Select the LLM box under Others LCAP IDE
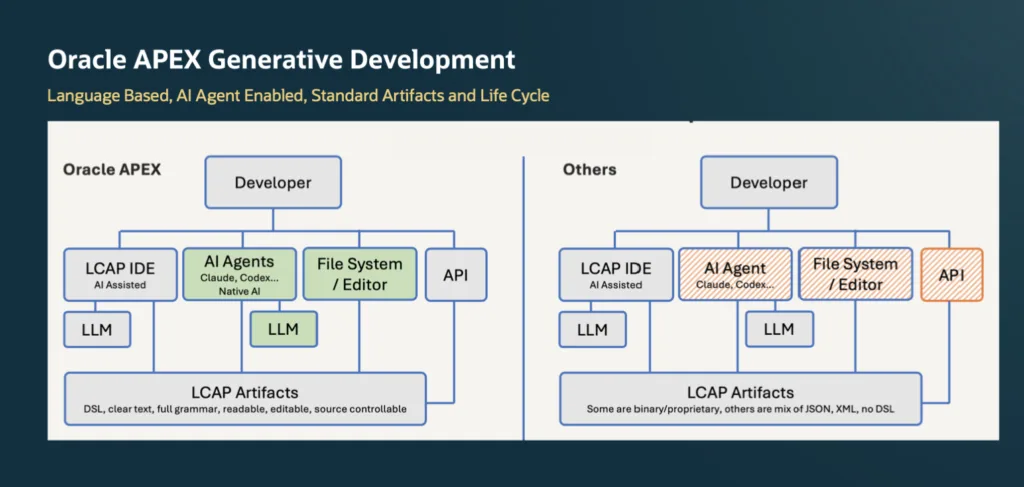This screenshot has height=487, width=1024. pyautogui.click(x=593, y=330)
